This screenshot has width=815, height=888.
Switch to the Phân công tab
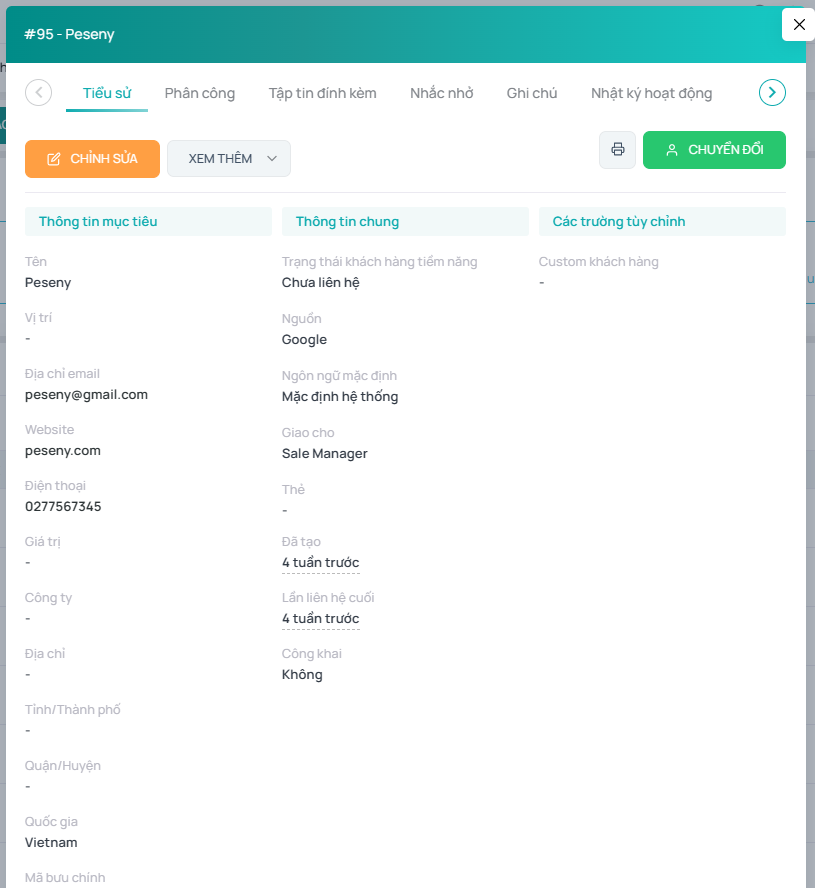(x=200, y=93)
